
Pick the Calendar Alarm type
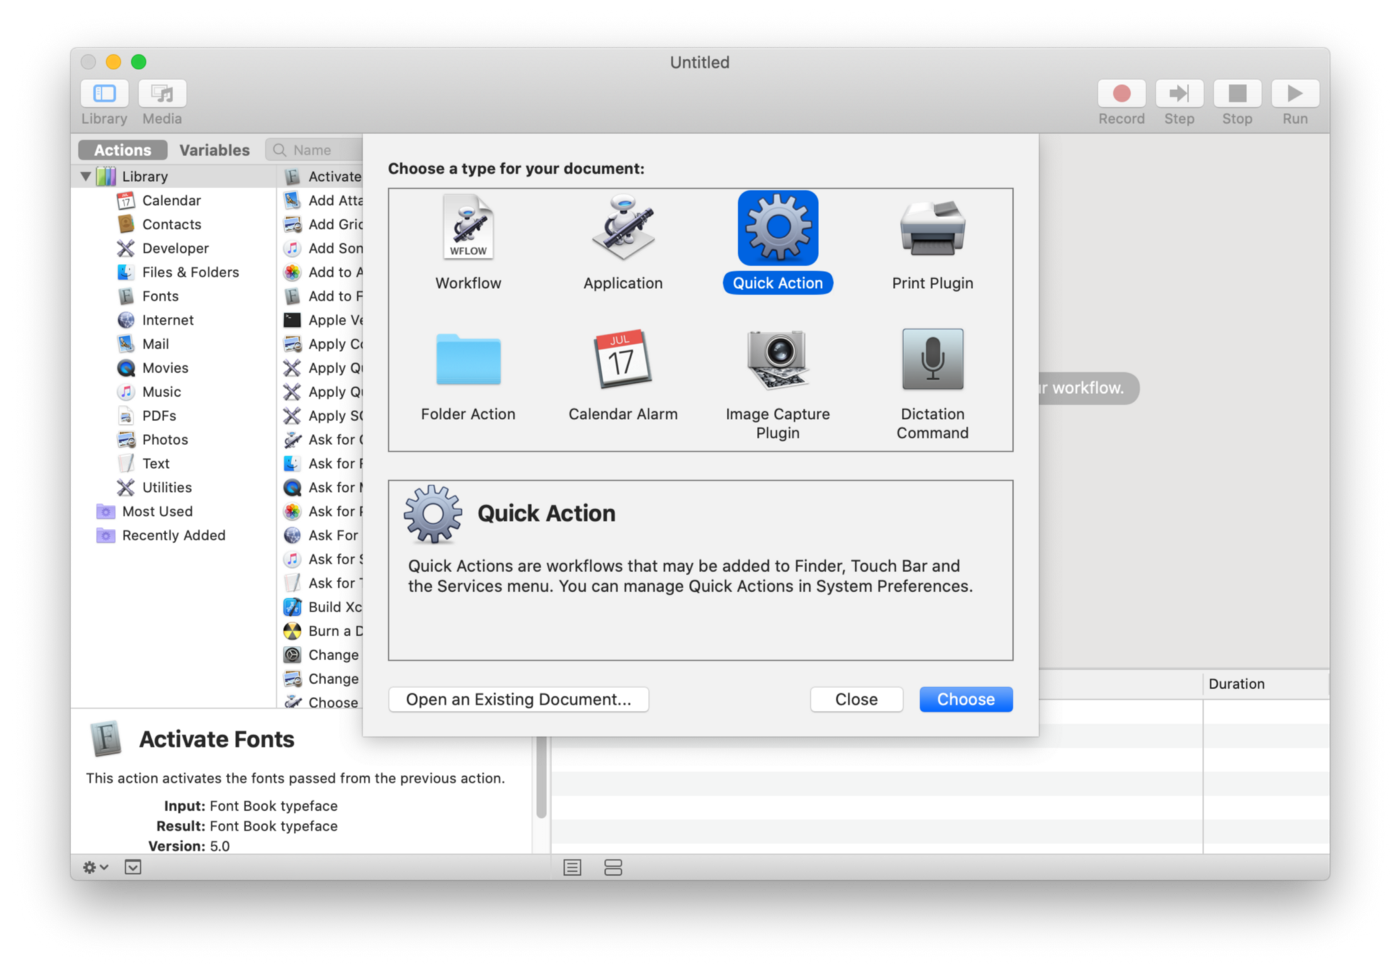coord(623,375)
